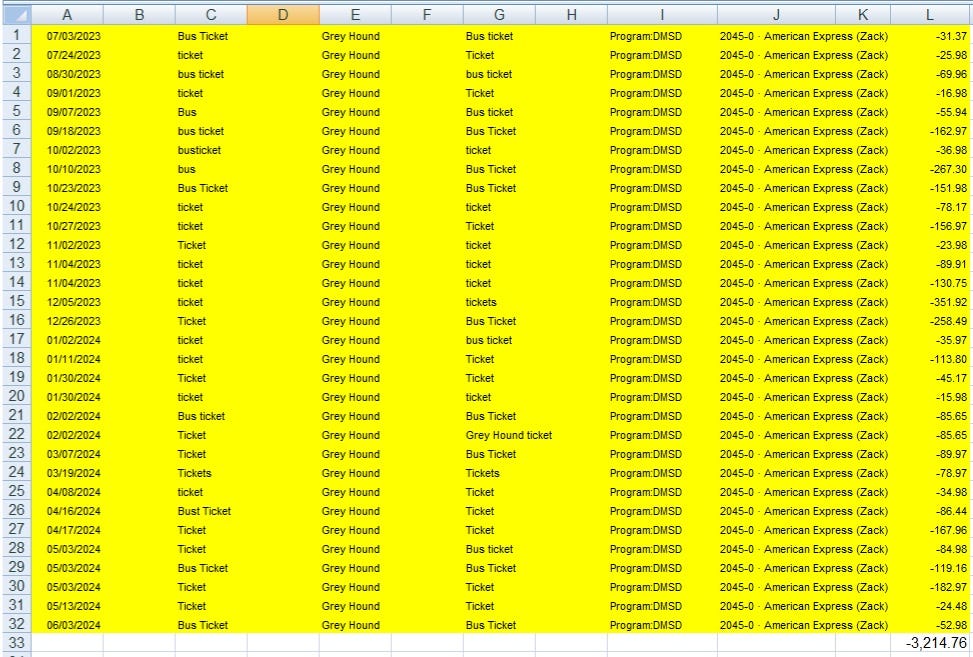This screenshot has width=973, height=657.
Task: Click date cell 09/18/2023
Action: [67, 131]
